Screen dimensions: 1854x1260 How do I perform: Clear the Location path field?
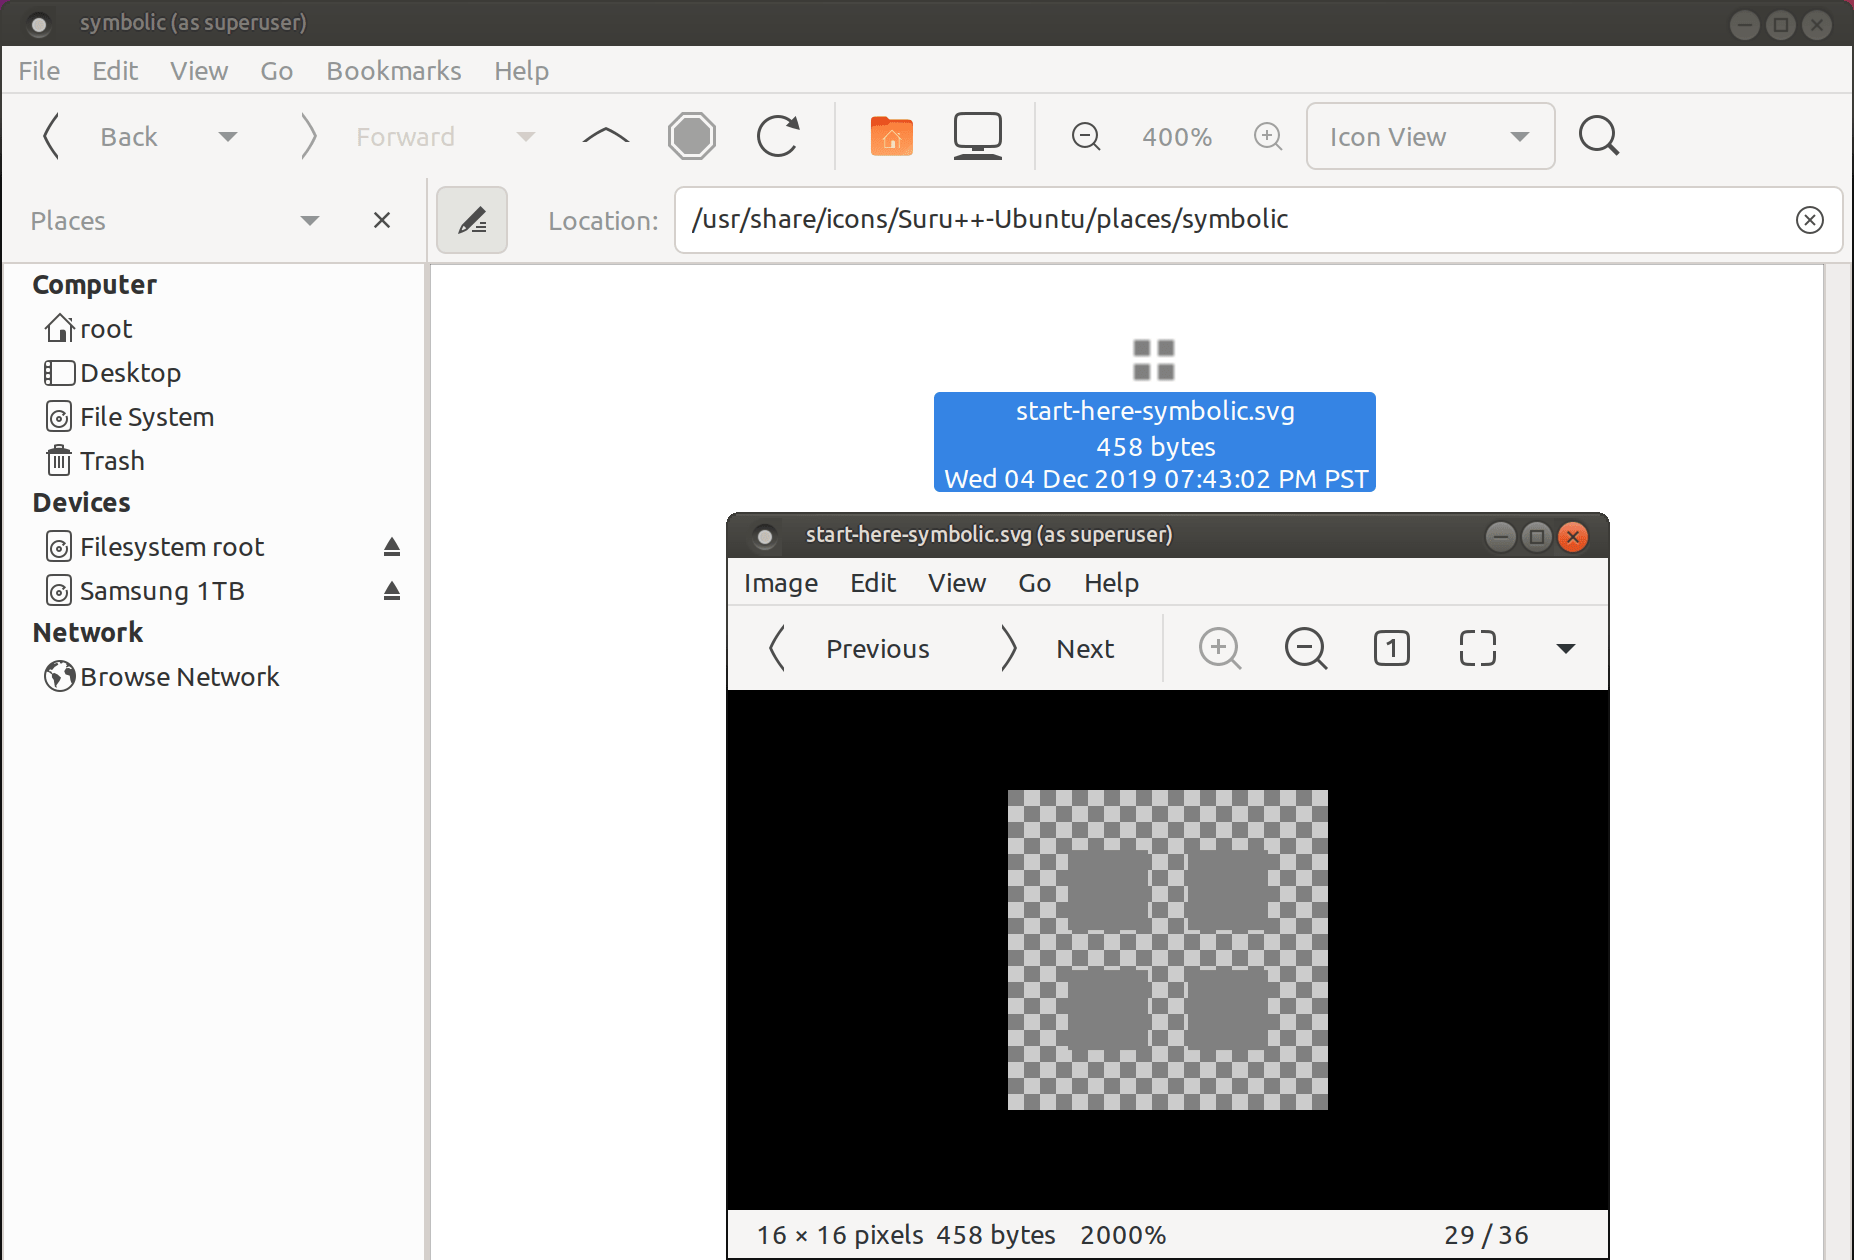(1810, 220)
